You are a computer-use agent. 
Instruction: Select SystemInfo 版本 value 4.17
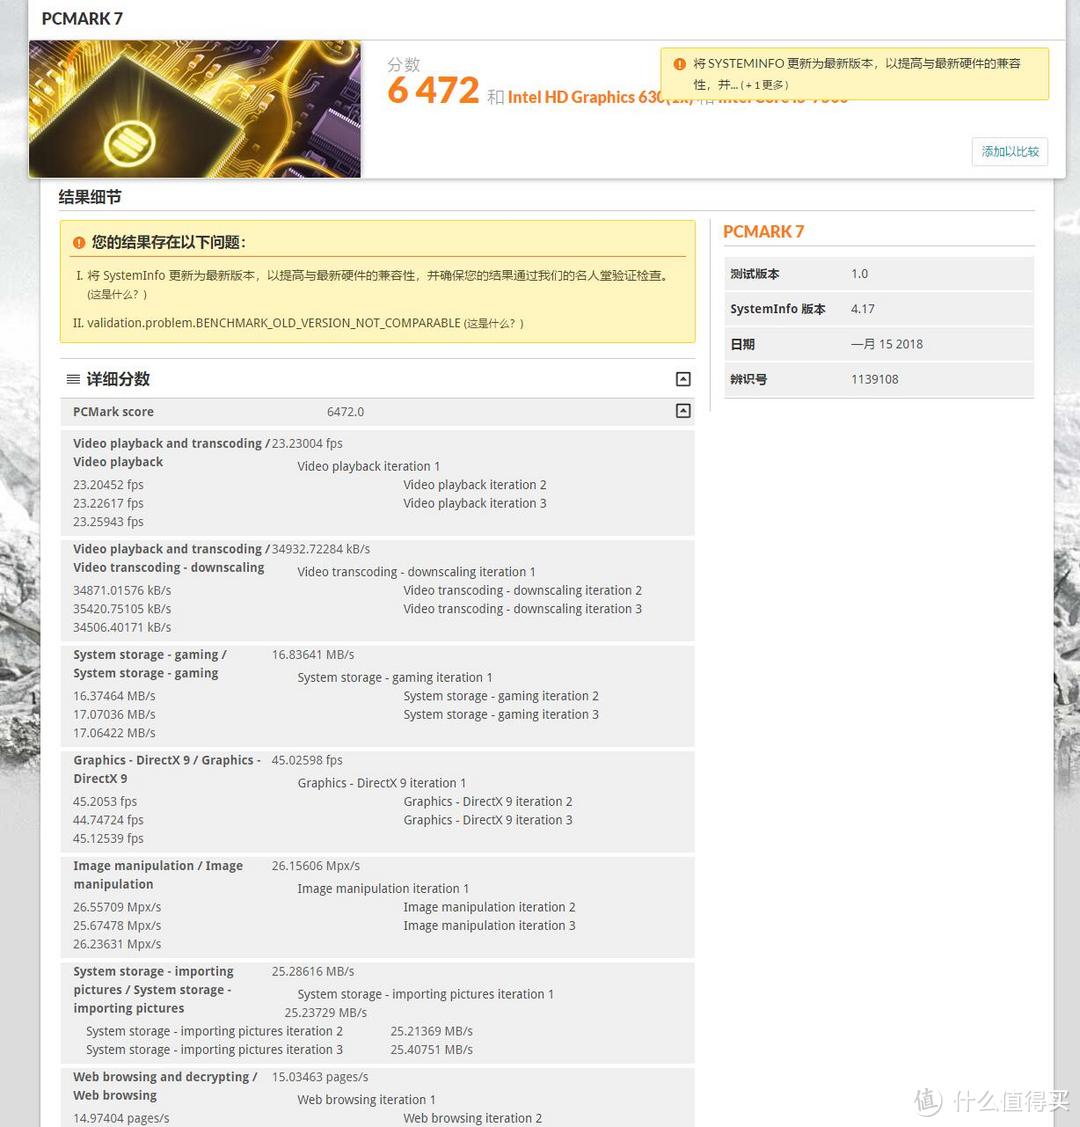click(862, 309)
